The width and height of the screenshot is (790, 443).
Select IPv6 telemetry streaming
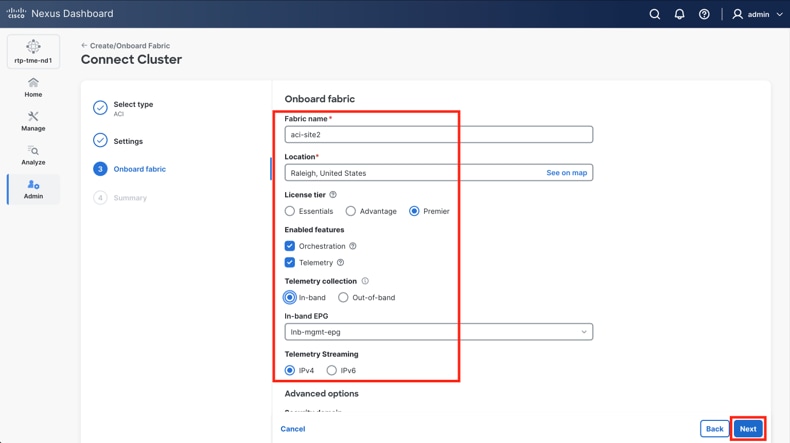pos(332,370)
